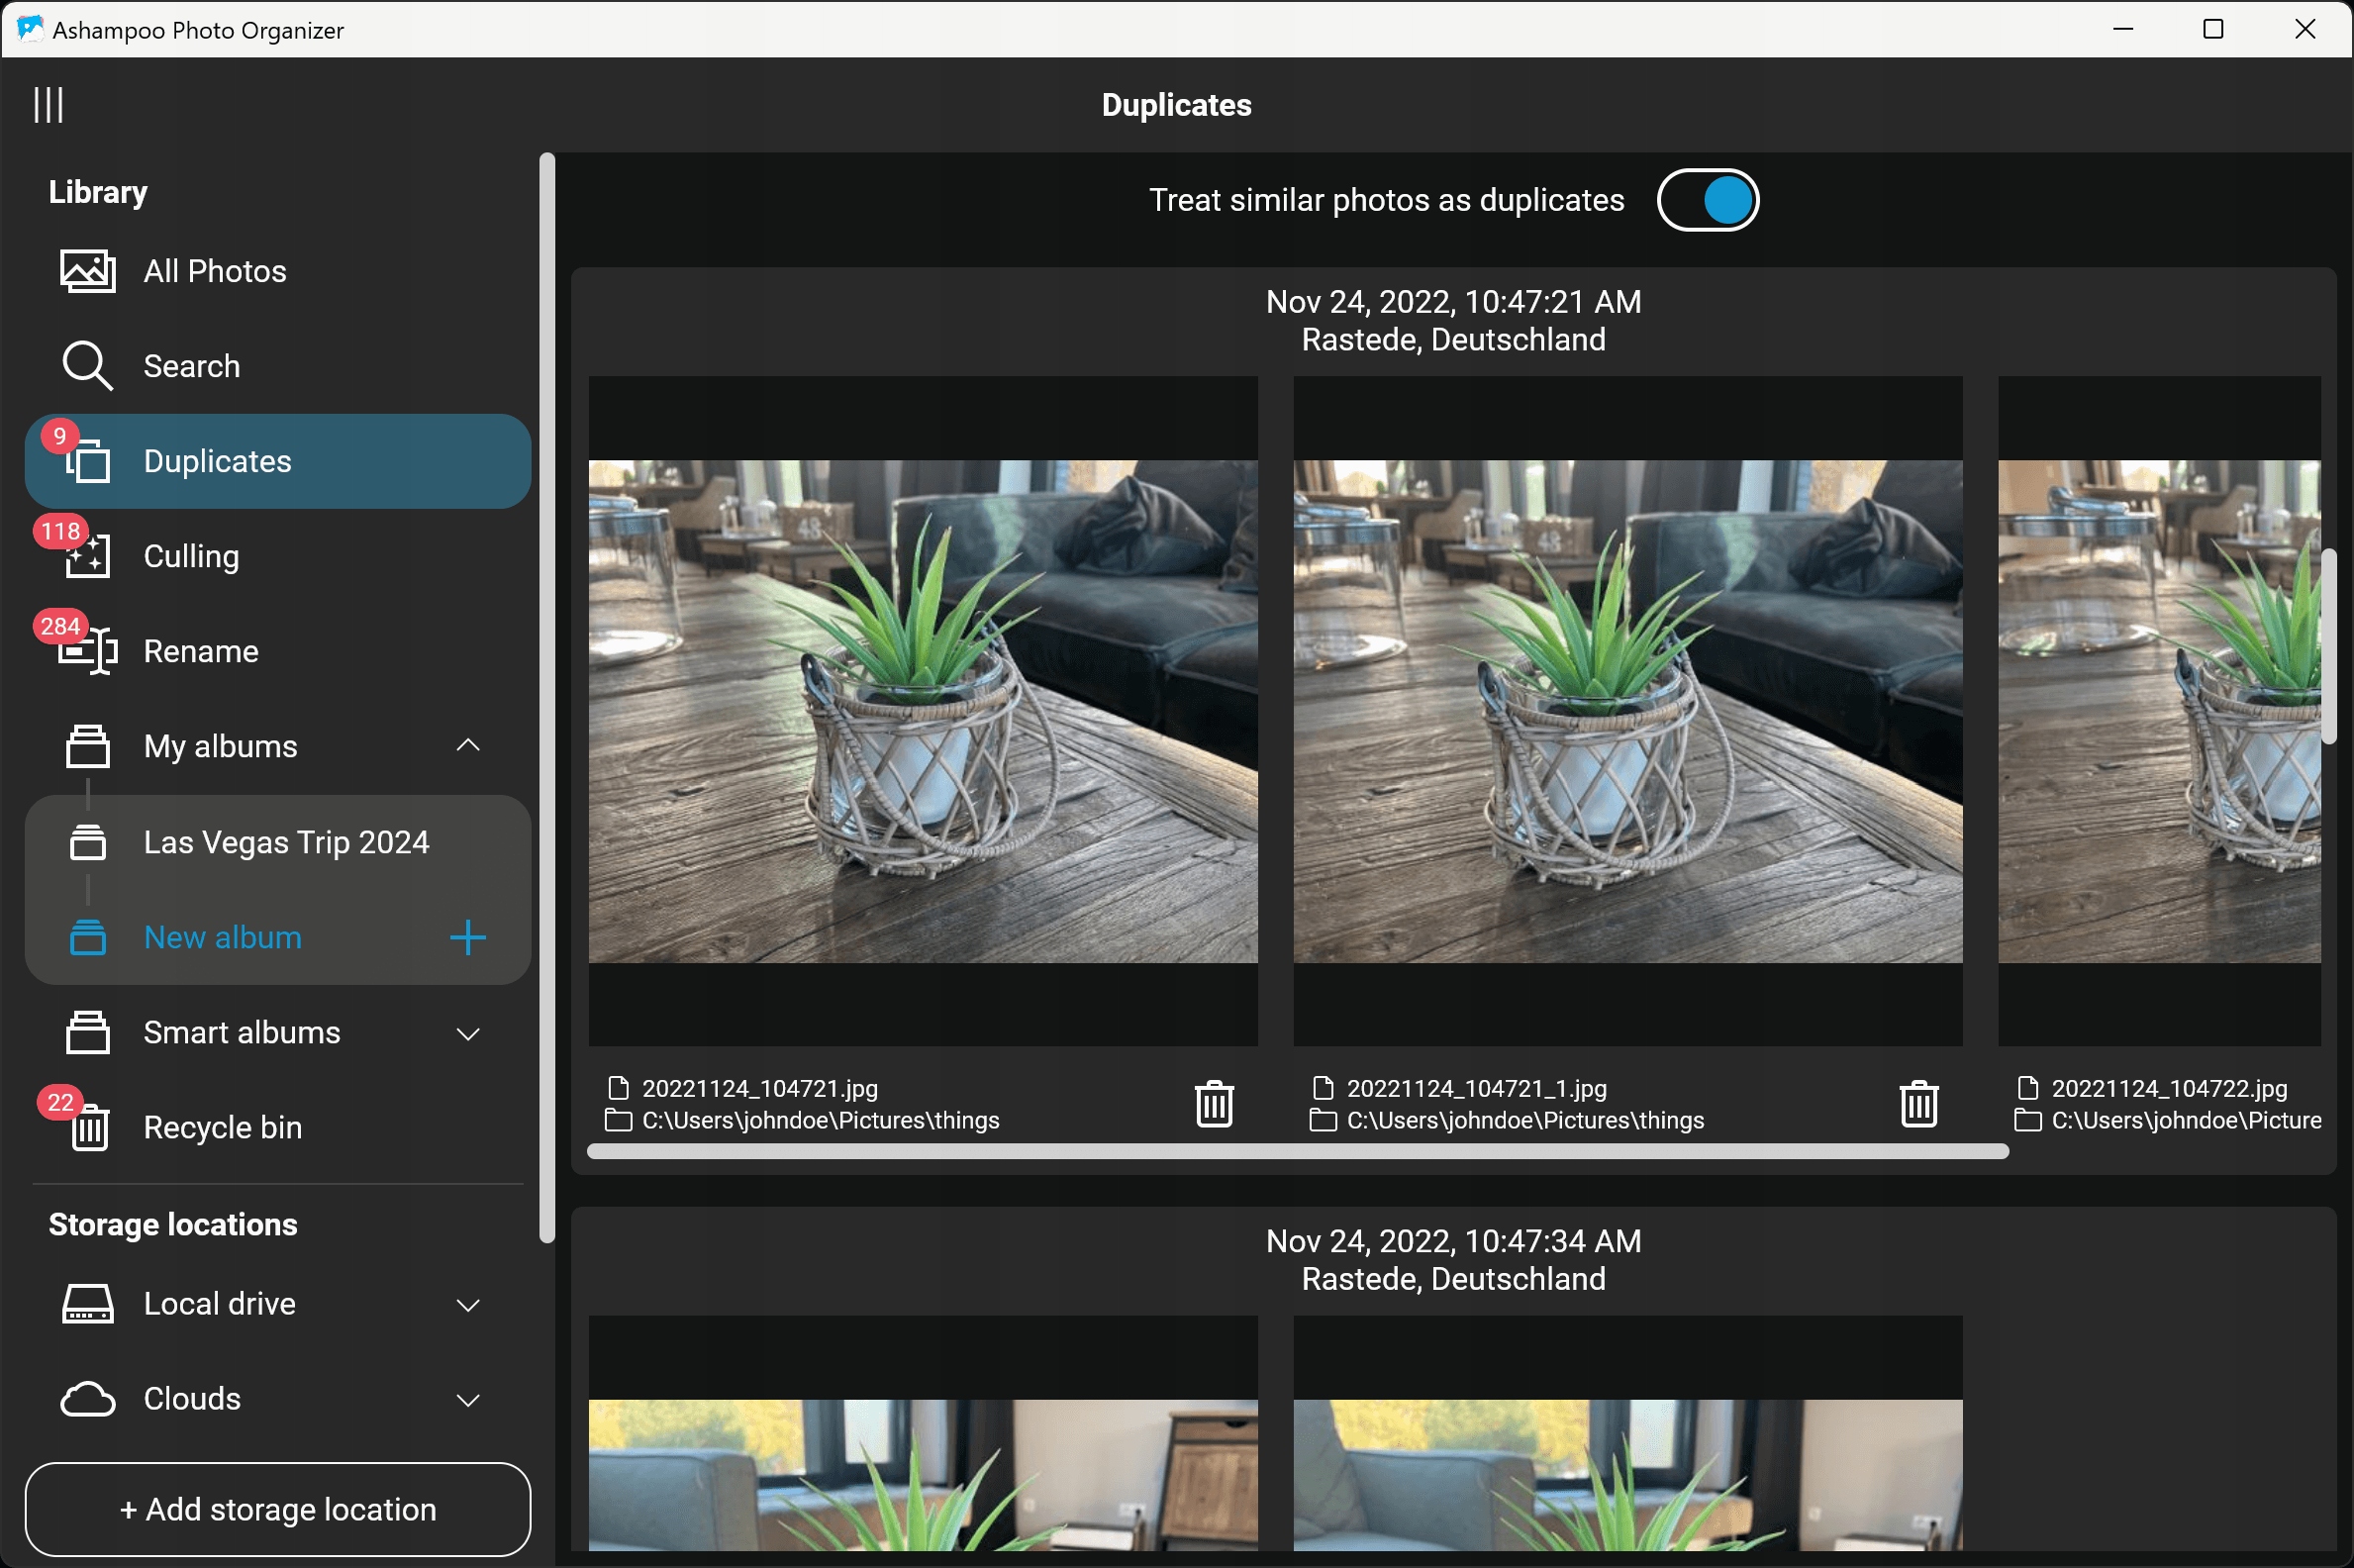Delete 20221124_104721_1.jpg using trash icon
Image resolution: width=2354 pixels, height=1568 pixels.
1918,1104
